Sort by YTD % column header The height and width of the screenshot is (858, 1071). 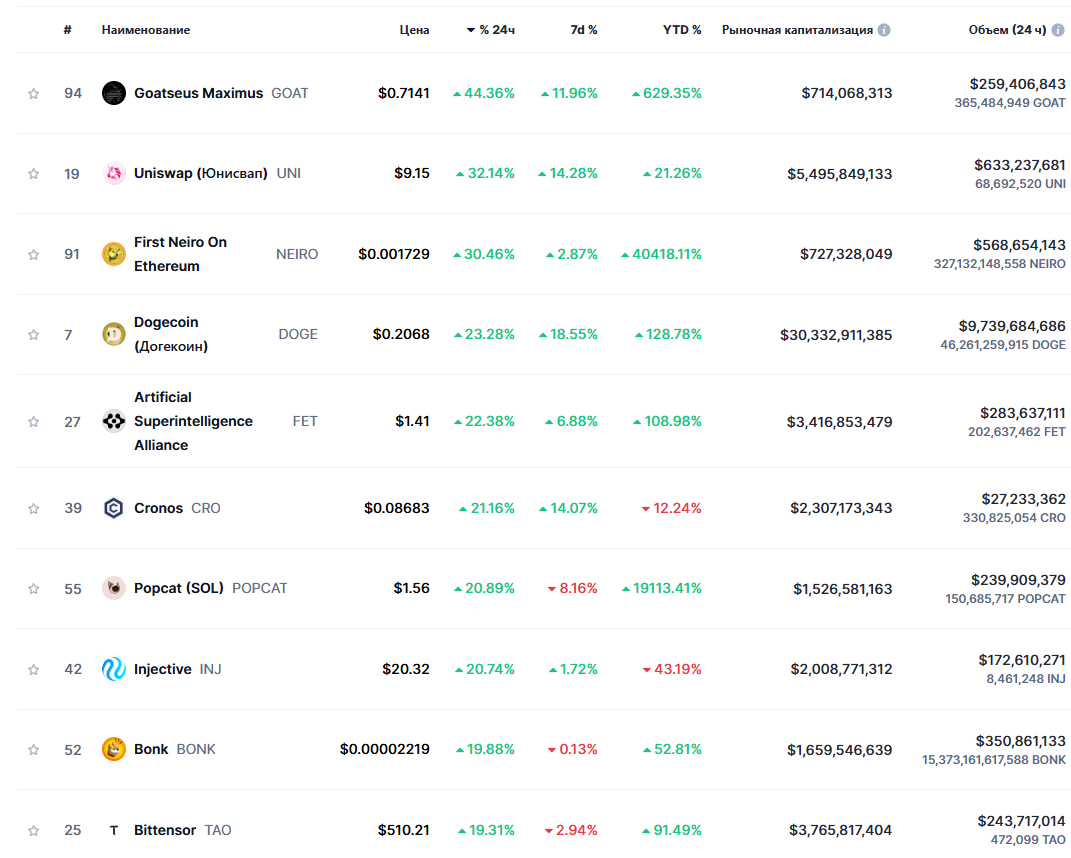coord(682,30)
